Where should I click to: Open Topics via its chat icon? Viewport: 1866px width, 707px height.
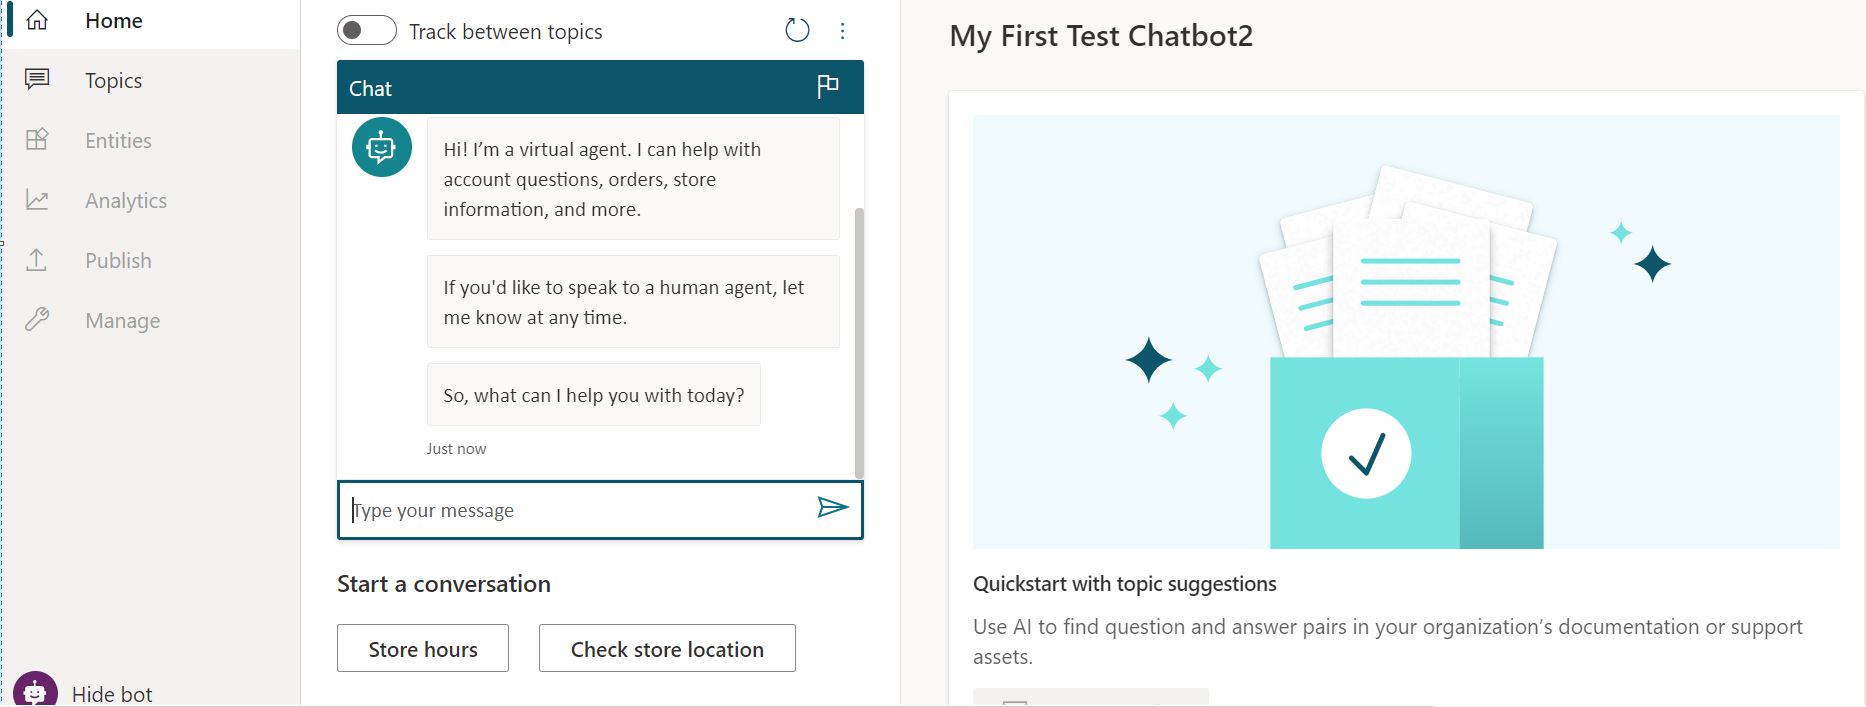(37, 79)
